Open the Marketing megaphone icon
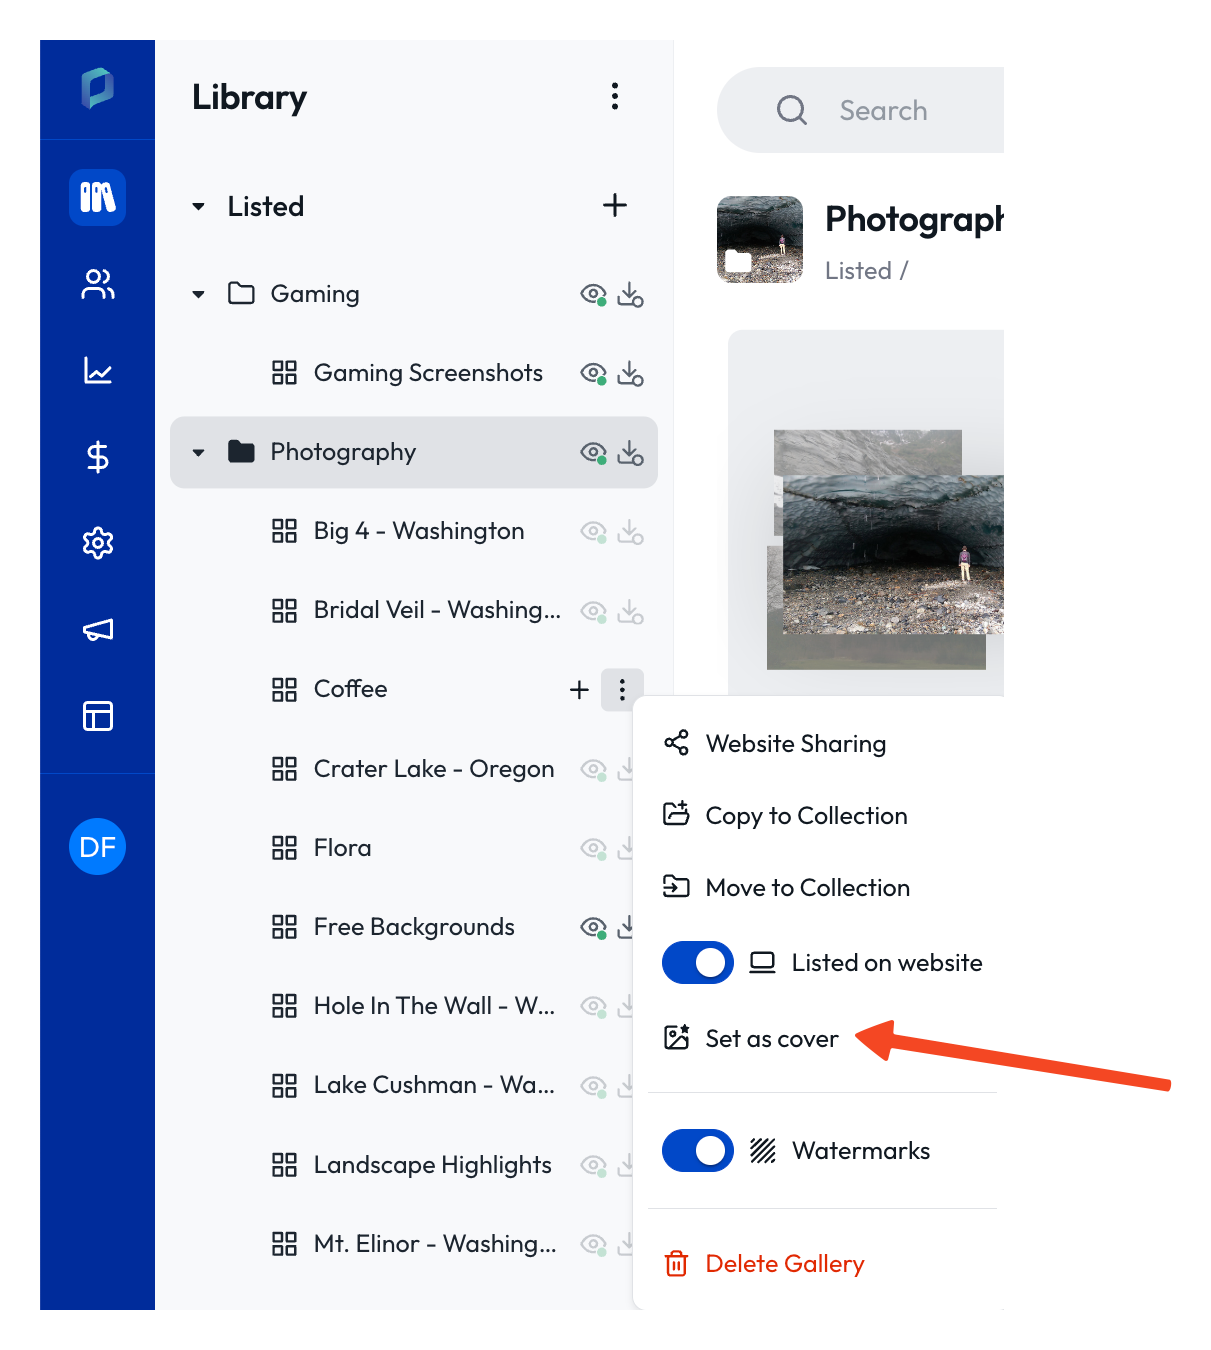Viewport: 1211px width, 1350px height. coord(98,629)
